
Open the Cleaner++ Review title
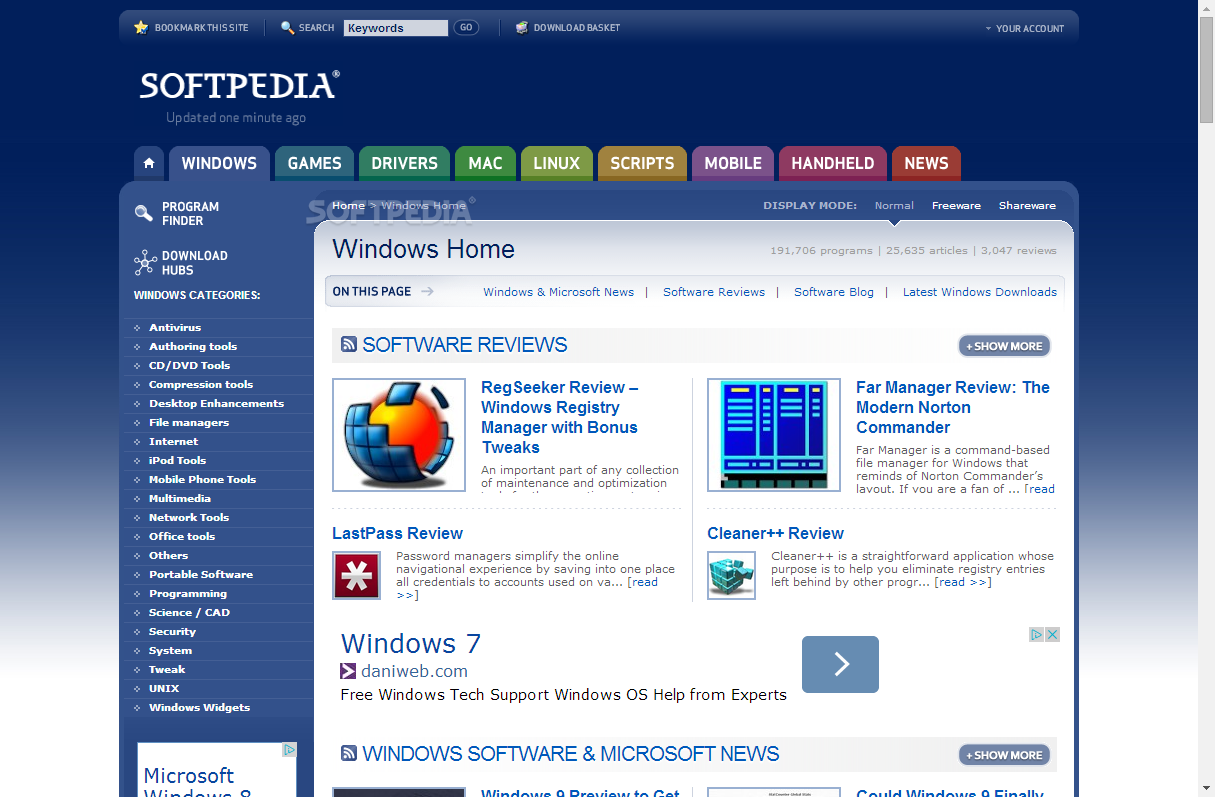click(775, 533)
